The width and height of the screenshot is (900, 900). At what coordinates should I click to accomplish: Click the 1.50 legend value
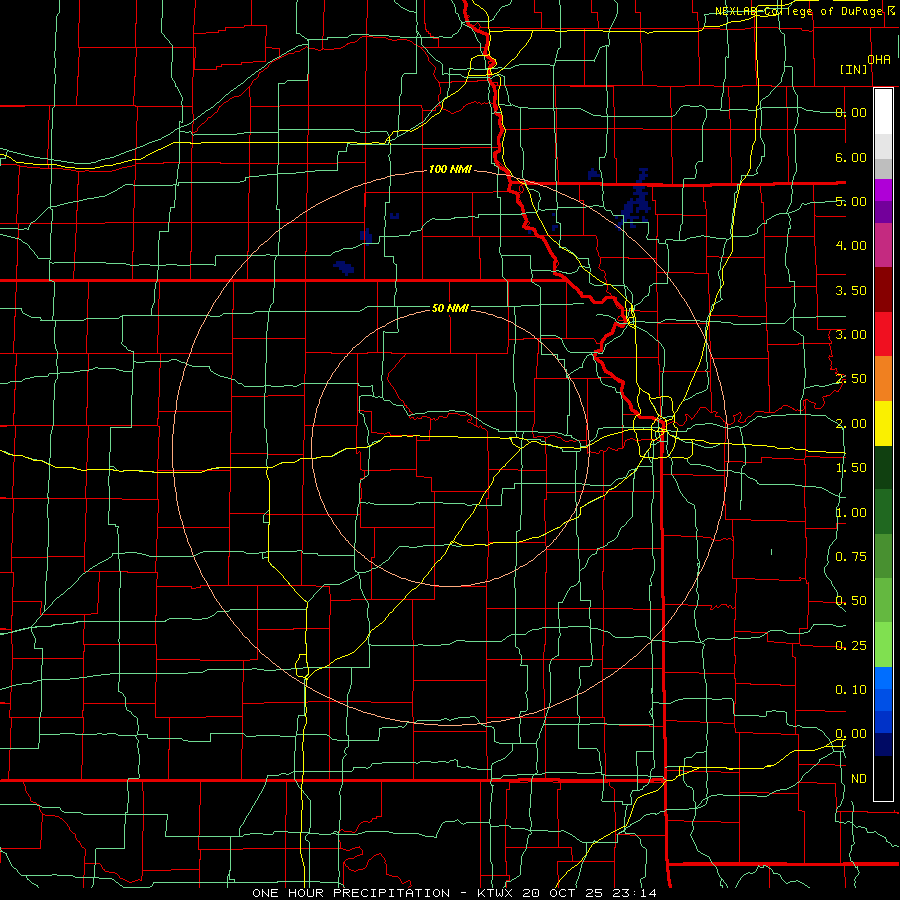click(851, 468)
